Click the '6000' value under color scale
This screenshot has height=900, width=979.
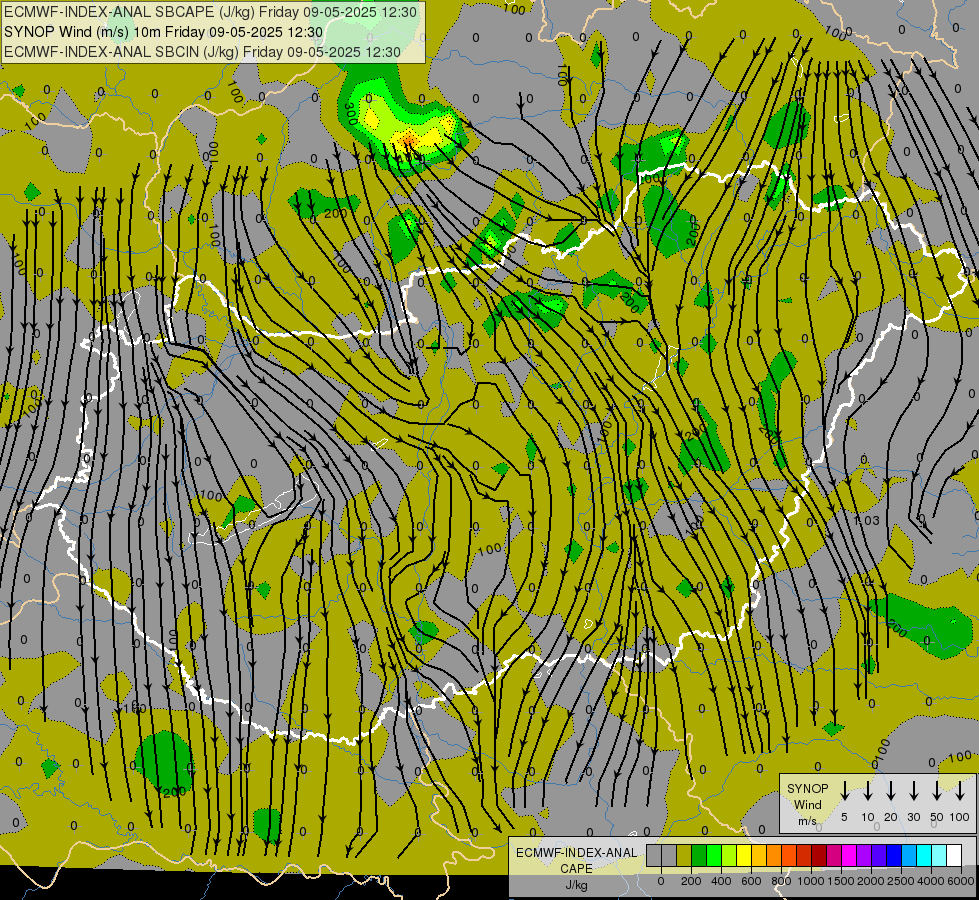[961, 881]
